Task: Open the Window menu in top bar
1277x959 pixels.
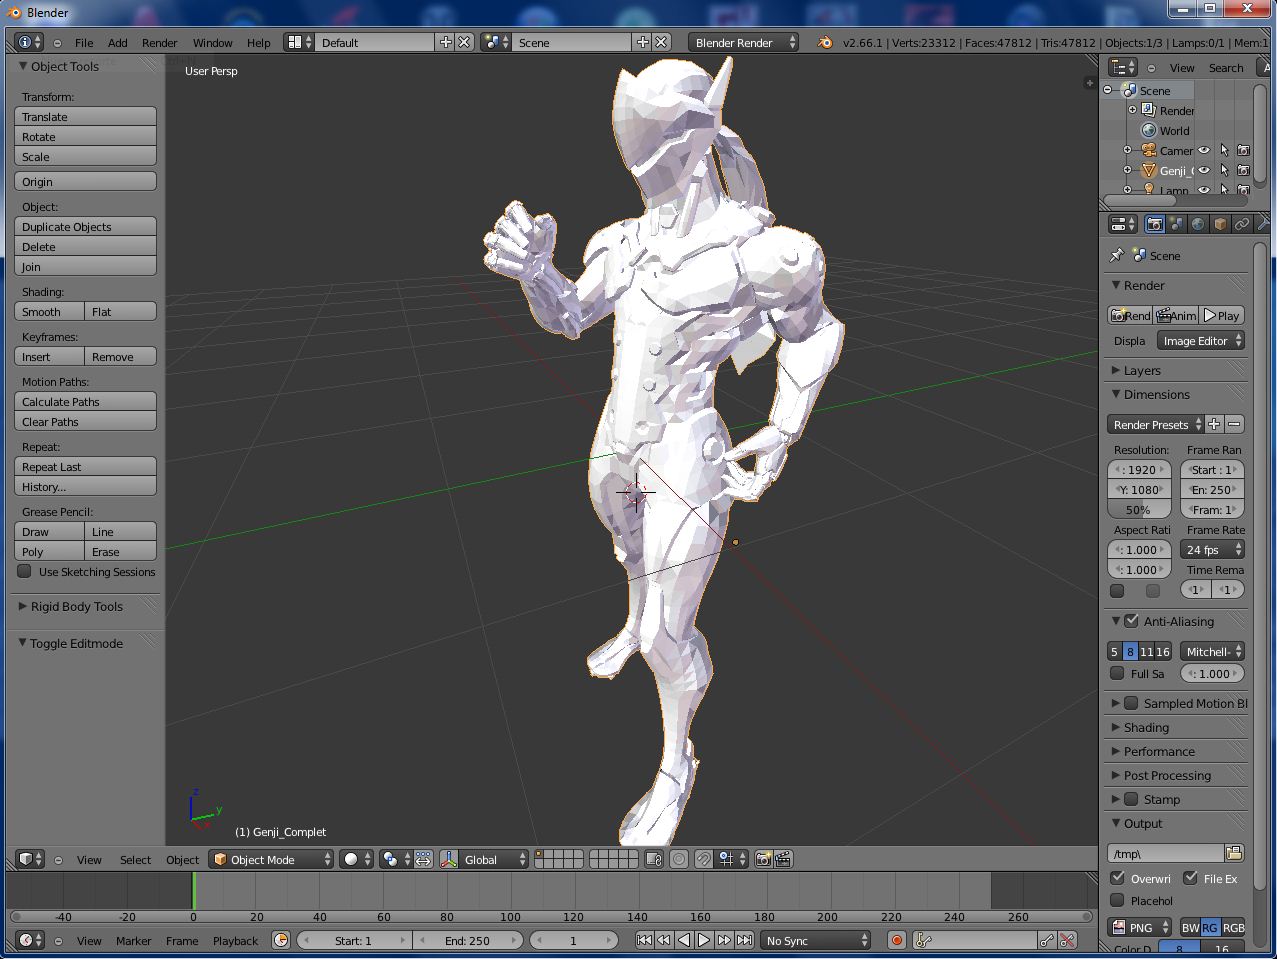Action: point(212,43)
